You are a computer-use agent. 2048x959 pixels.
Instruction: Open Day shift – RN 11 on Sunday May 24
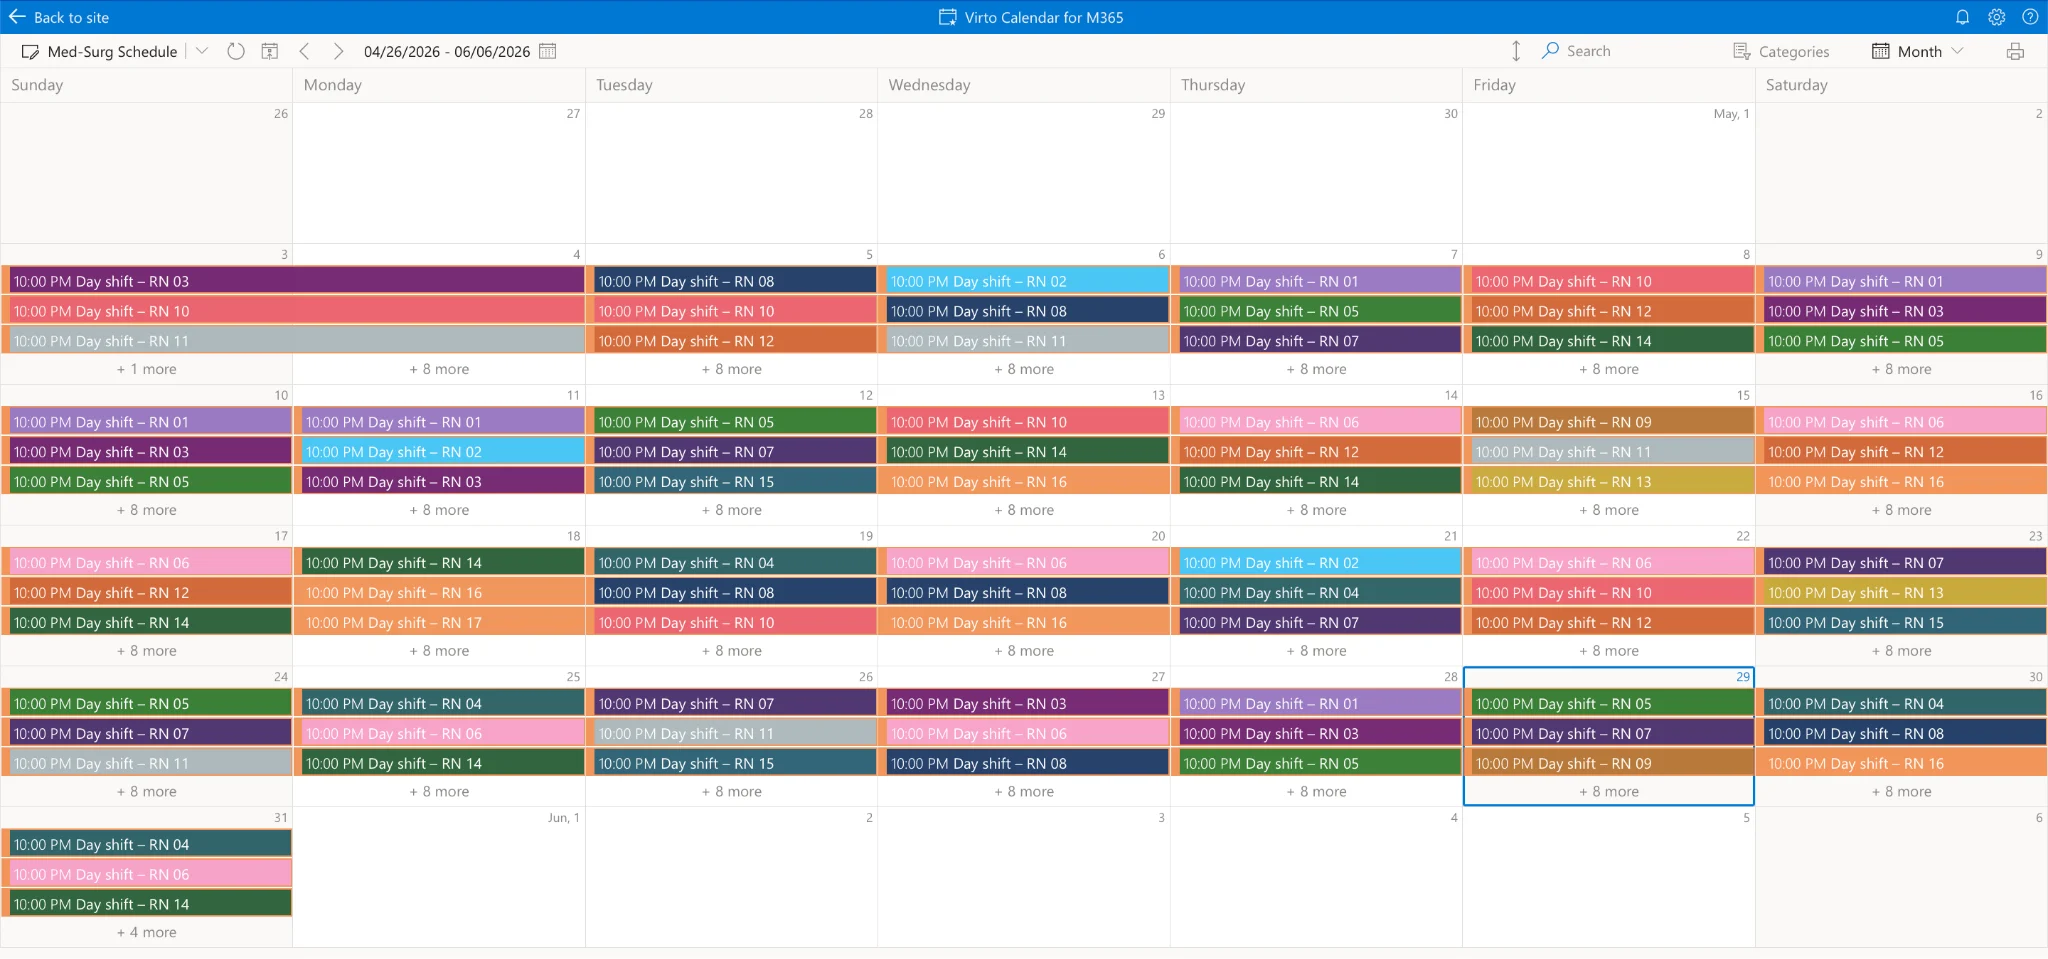coord(147,763)
